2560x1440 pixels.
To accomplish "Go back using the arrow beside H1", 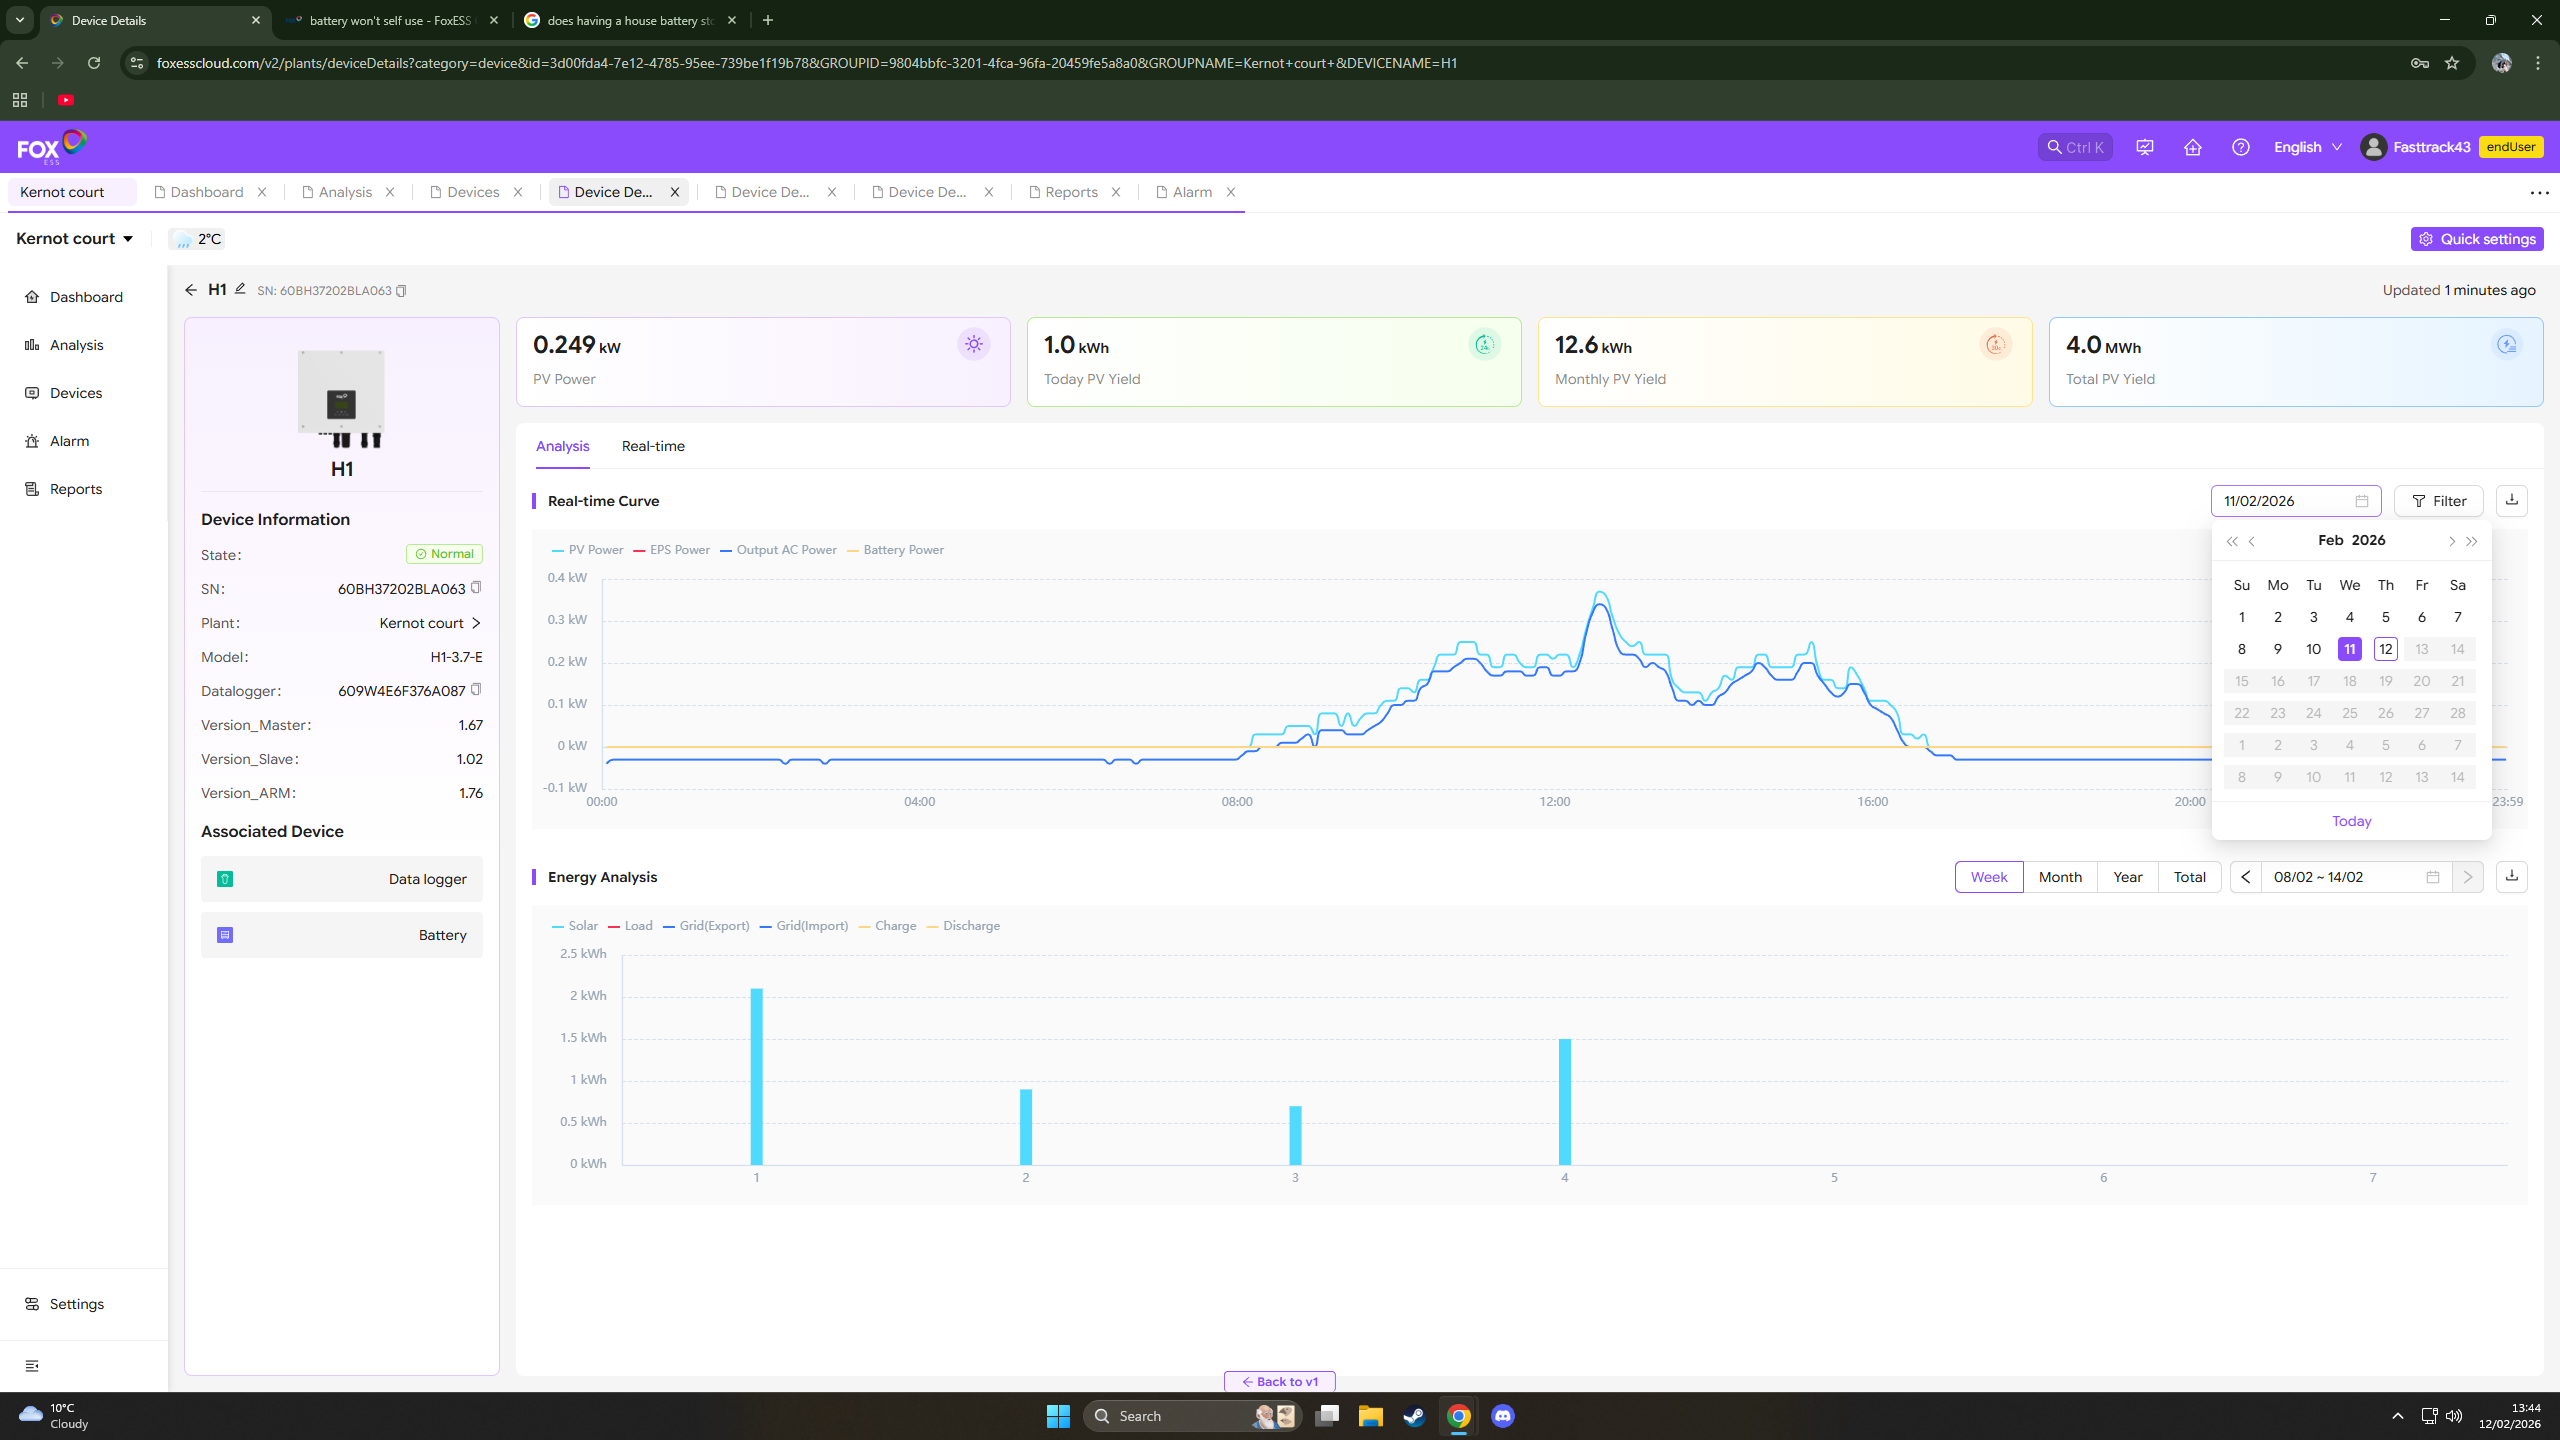I will pos(191,290).
